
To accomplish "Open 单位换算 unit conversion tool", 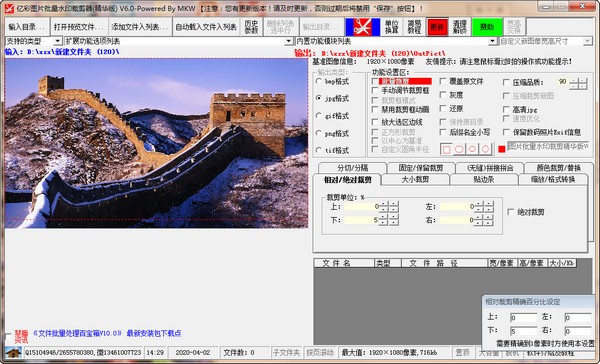I will (x=391, y=27).
